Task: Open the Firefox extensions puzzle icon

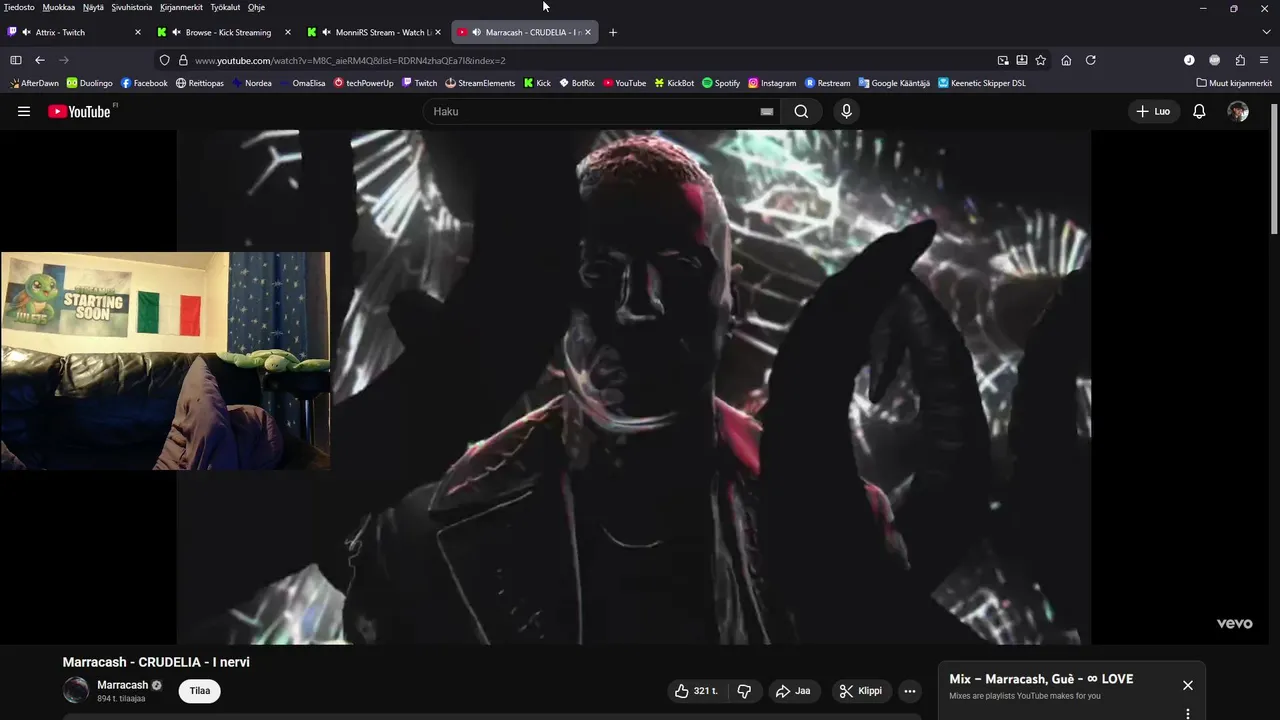Action: coord(1240,60)
